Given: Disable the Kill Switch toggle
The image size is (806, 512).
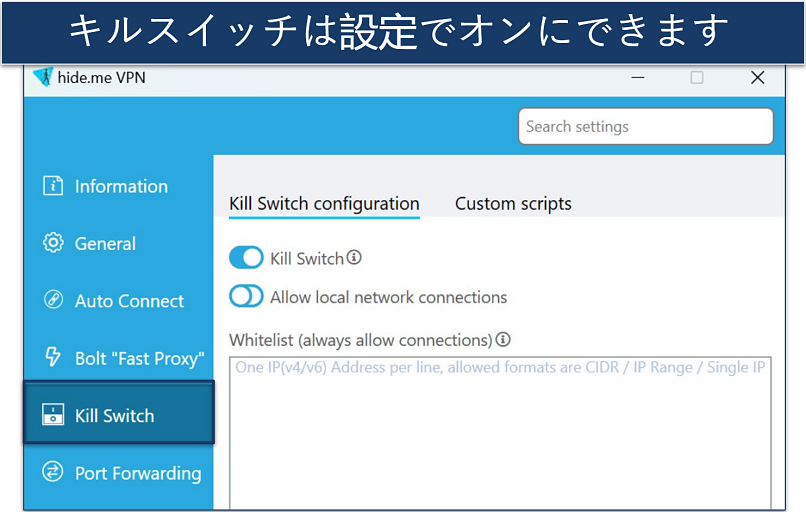Looking at the screenshot, I should point(246,258).
